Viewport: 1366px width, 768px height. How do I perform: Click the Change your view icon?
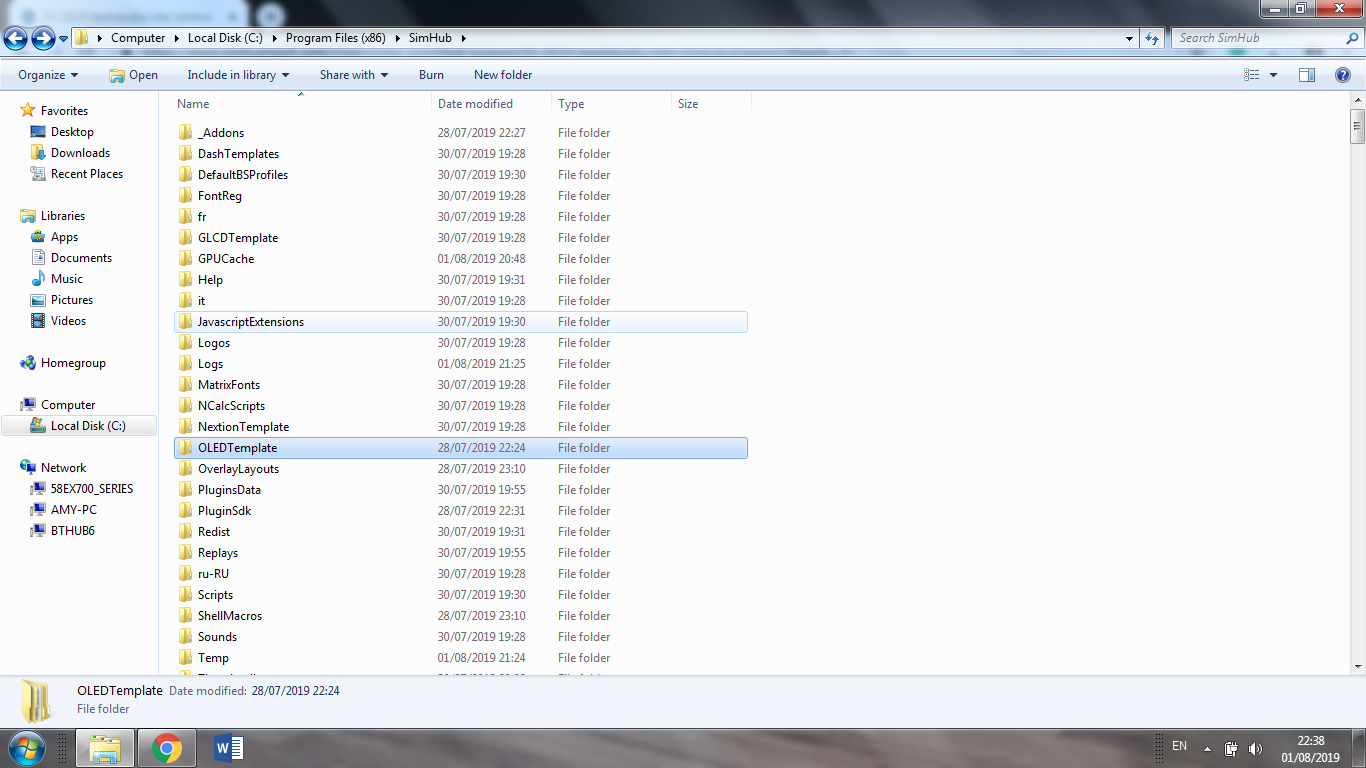click(1252, 75)
